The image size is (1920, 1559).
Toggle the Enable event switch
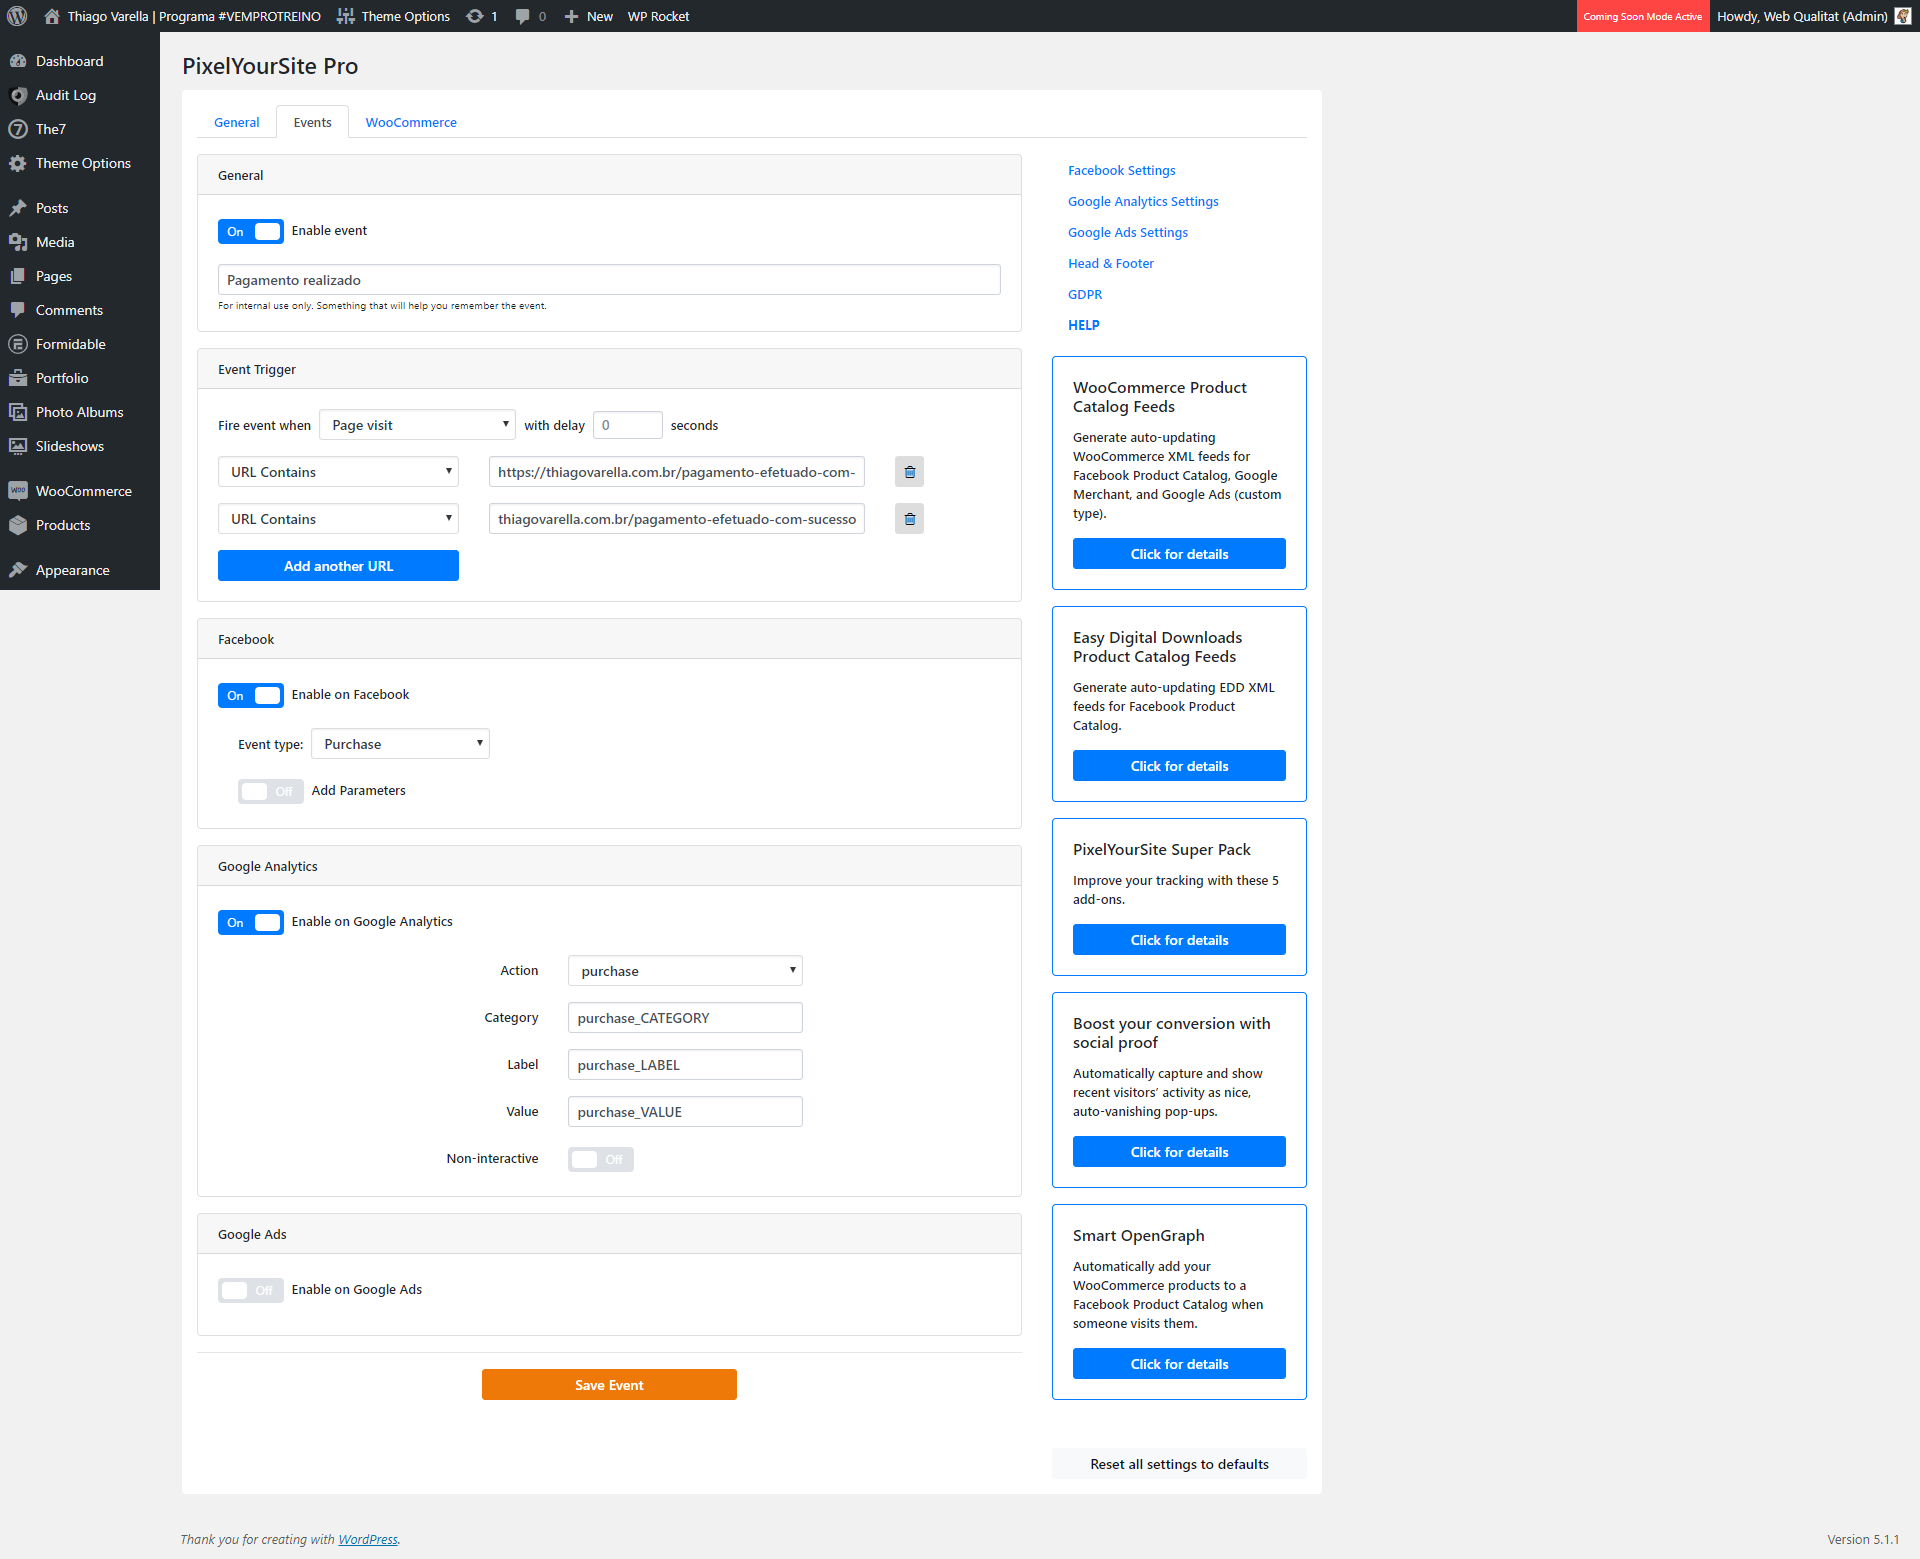point(251,231)
